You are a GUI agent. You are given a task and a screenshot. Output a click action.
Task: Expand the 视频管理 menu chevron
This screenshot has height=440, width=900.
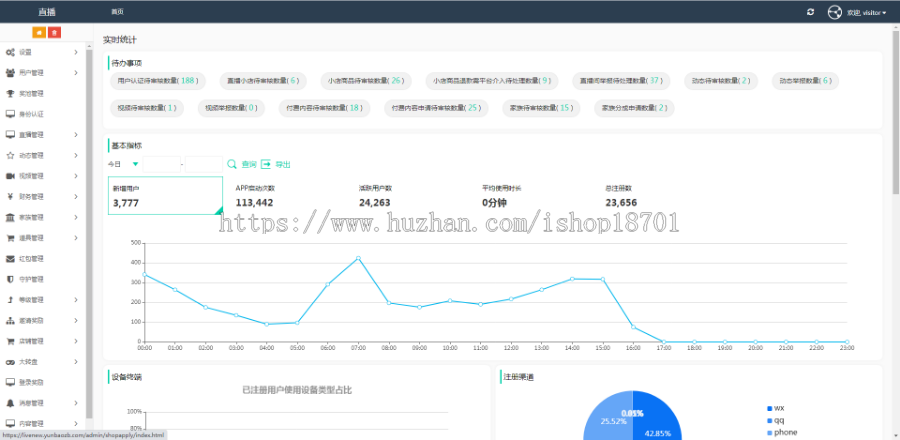[76, 176]
